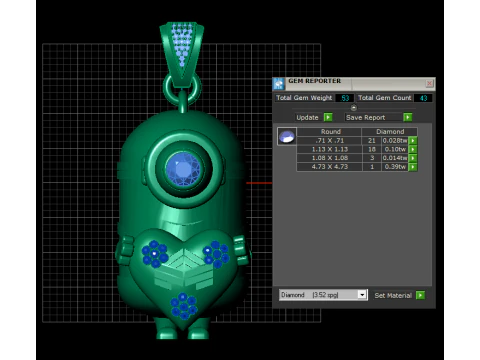Select the bottom gem flower cluster on the heart

coord(184,306)
